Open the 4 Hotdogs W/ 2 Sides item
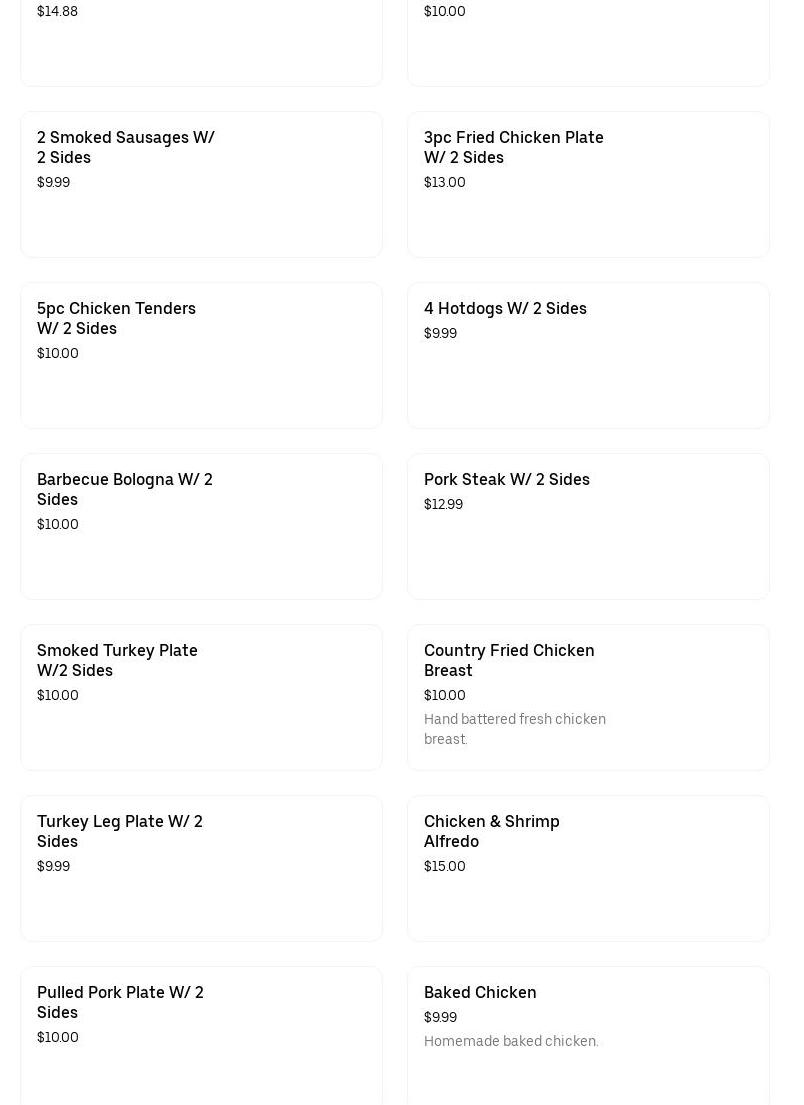Viewport: 804px width, 1105px height. click(x=505, y=308)
